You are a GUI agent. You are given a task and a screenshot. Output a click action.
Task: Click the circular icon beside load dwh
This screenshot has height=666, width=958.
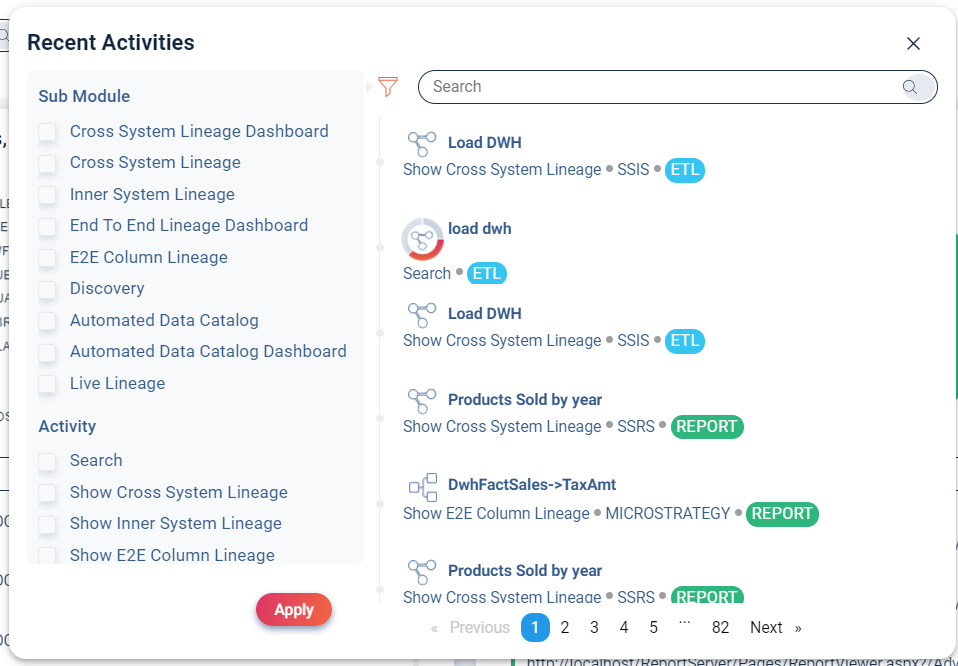[x=422, y=239]
